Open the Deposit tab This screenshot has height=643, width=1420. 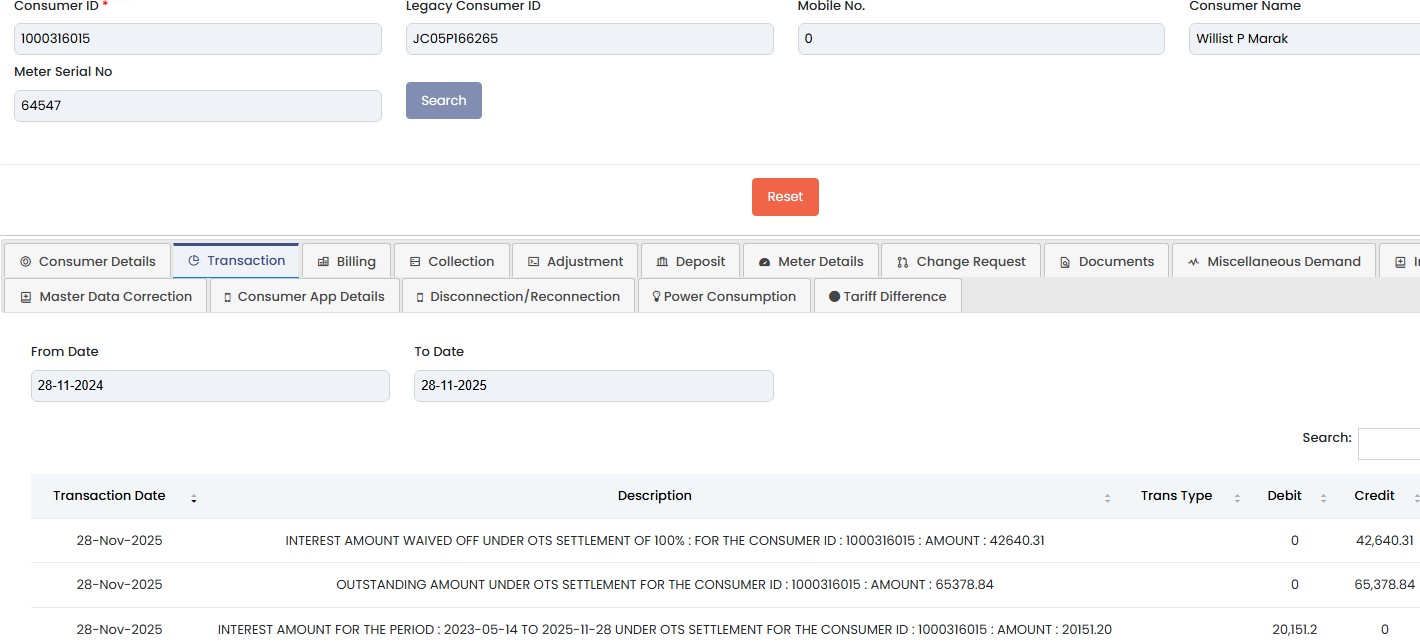click(690, 261)
